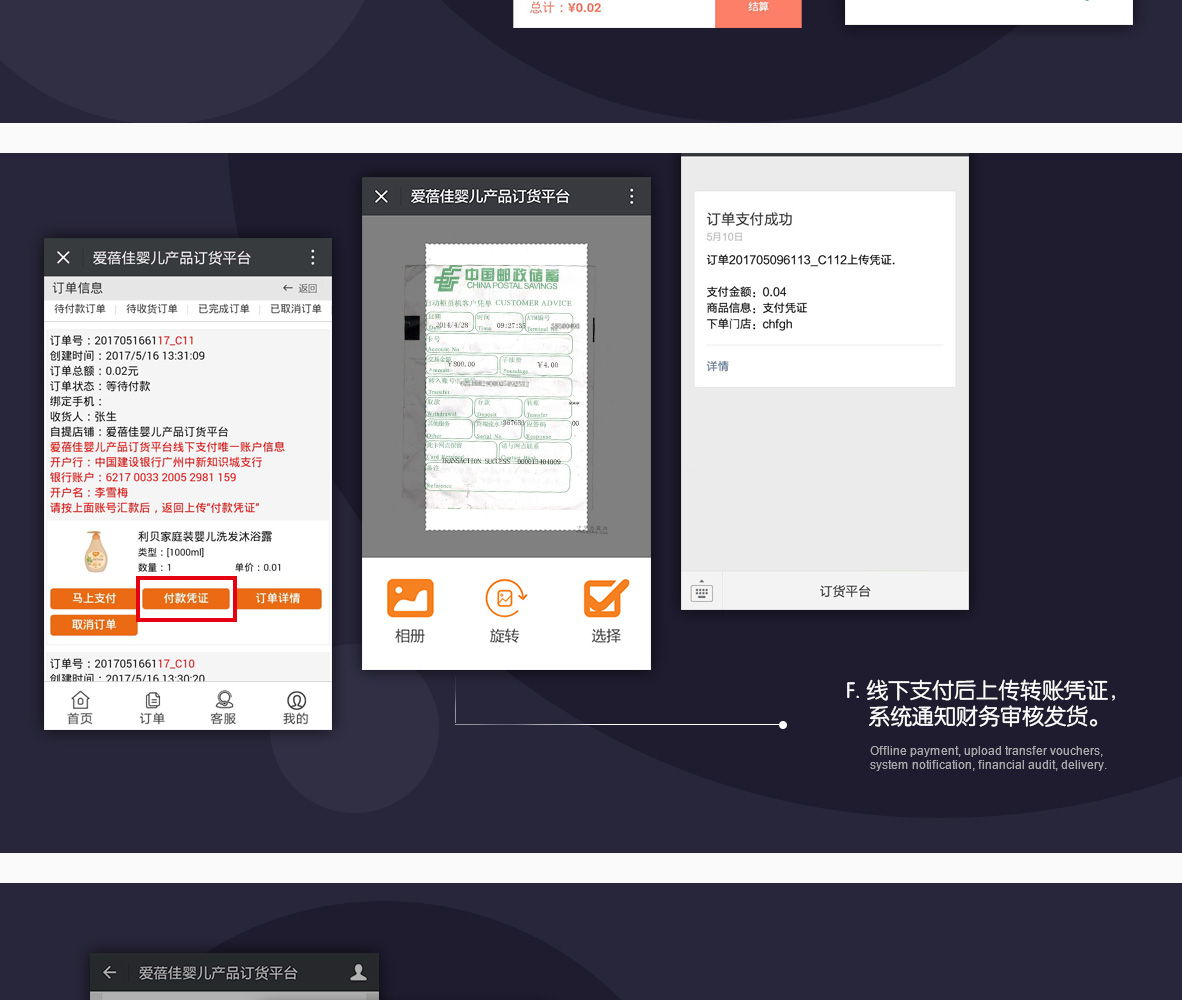Image resolution: width=1182 pixels, height=1000 pixels.
Task: Switch to 待付款订单 tab
Action: 80,309
